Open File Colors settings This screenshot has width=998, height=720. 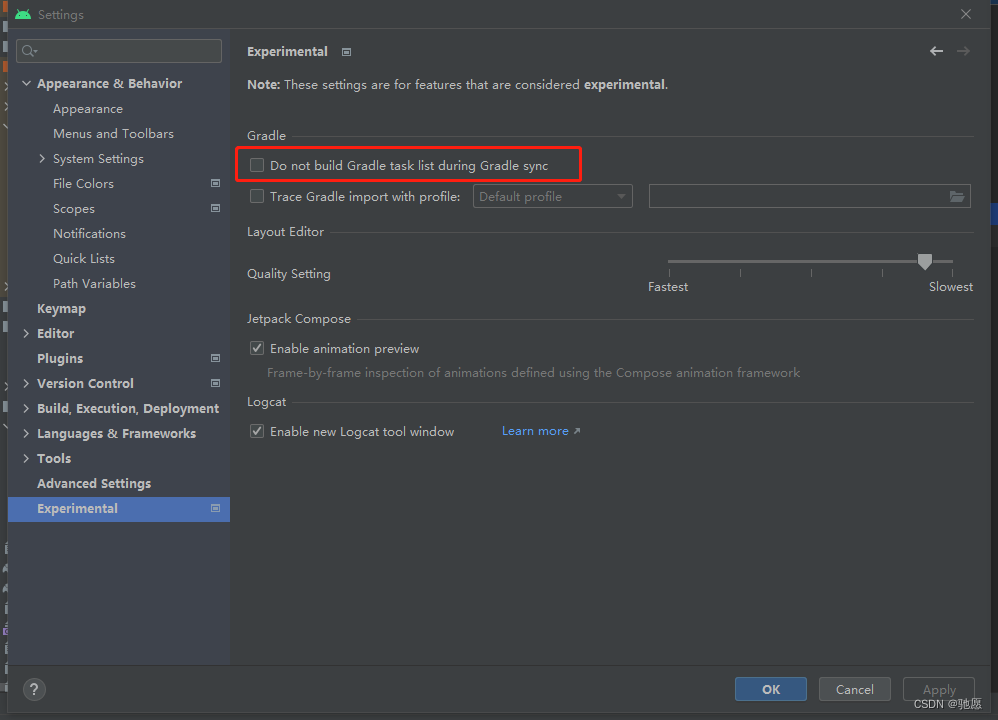pos(83,183)
